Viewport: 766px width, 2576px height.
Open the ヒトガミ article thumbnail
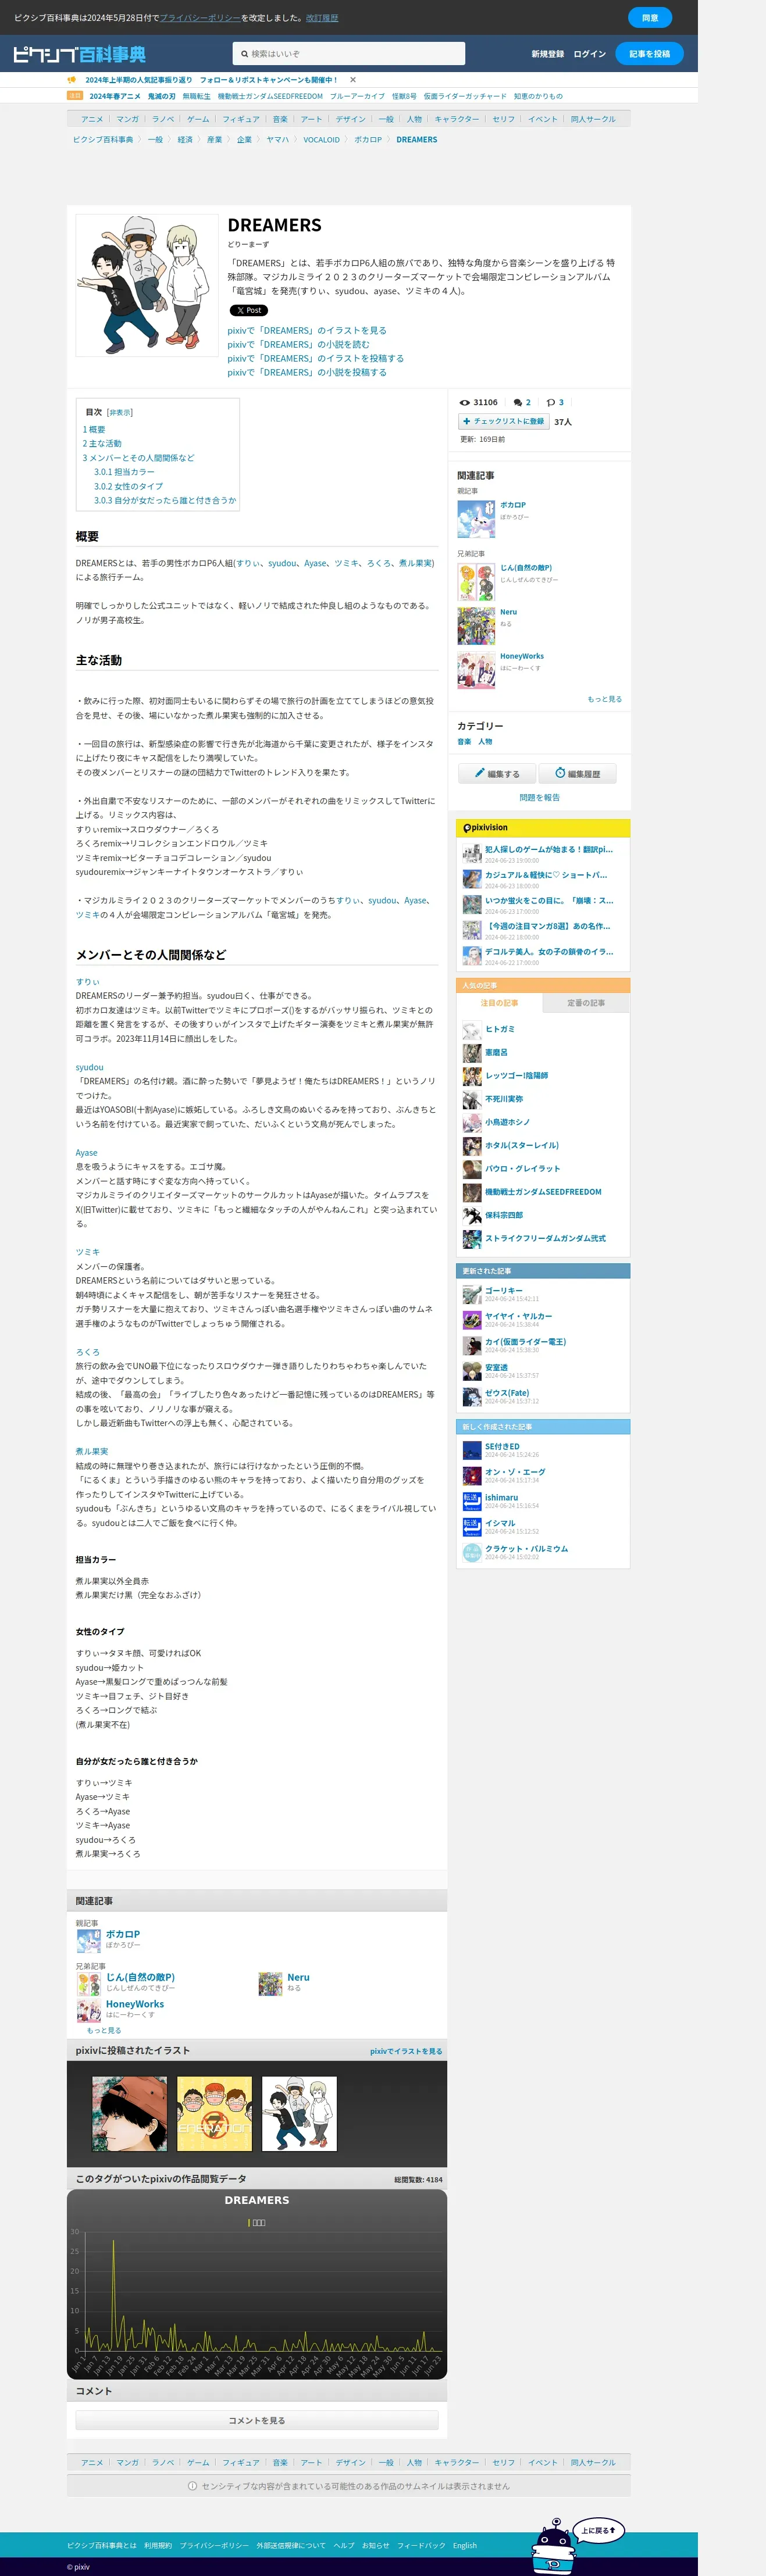click(472, 1030)
